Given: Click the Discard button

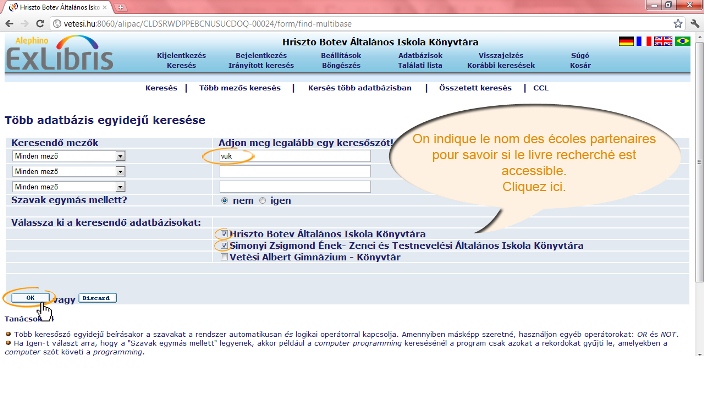Looking at the screenshot, I should pyautogui.click(x=97, y=298).
